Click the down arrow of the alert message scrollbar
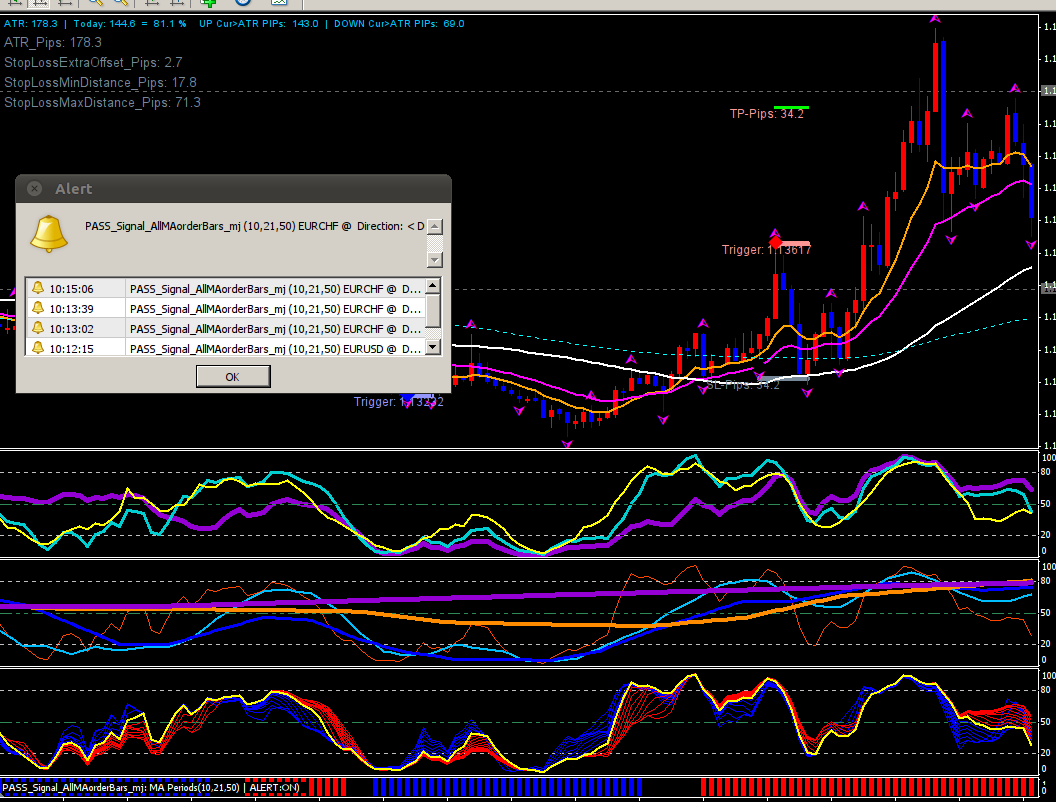1056x802 pixels. click(435, 259)
